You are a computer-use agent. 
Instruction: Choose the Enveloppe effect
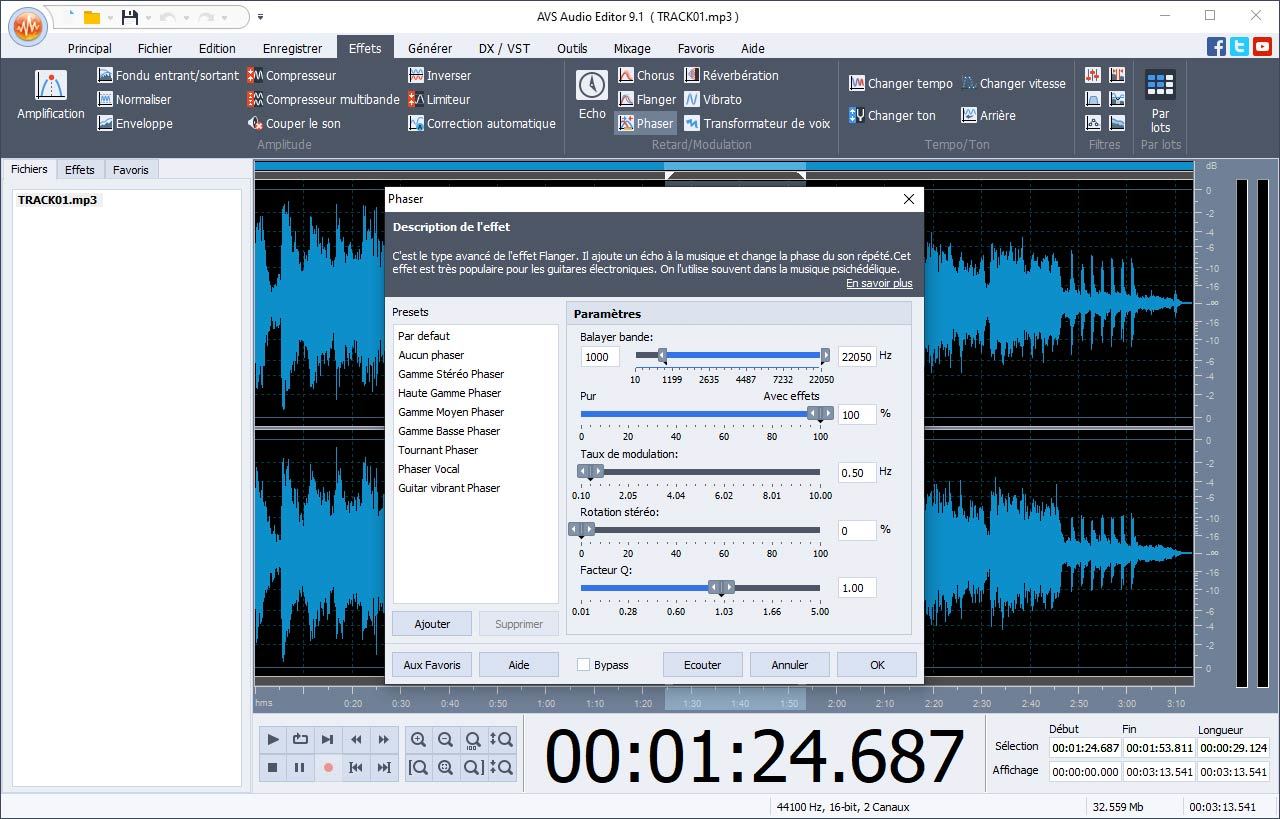click(134, 123)
